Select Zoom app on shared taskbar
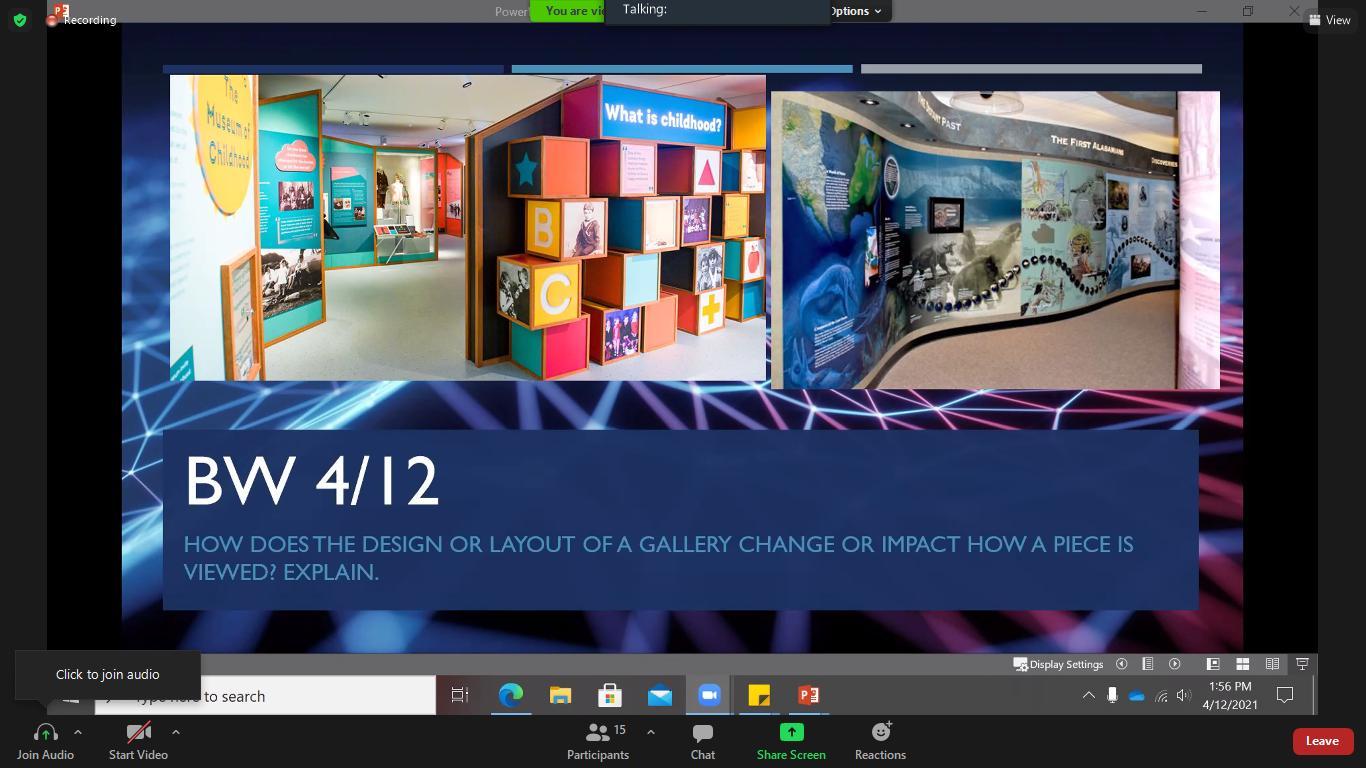The image size is (1366, 768). click(x=709, y=695)
